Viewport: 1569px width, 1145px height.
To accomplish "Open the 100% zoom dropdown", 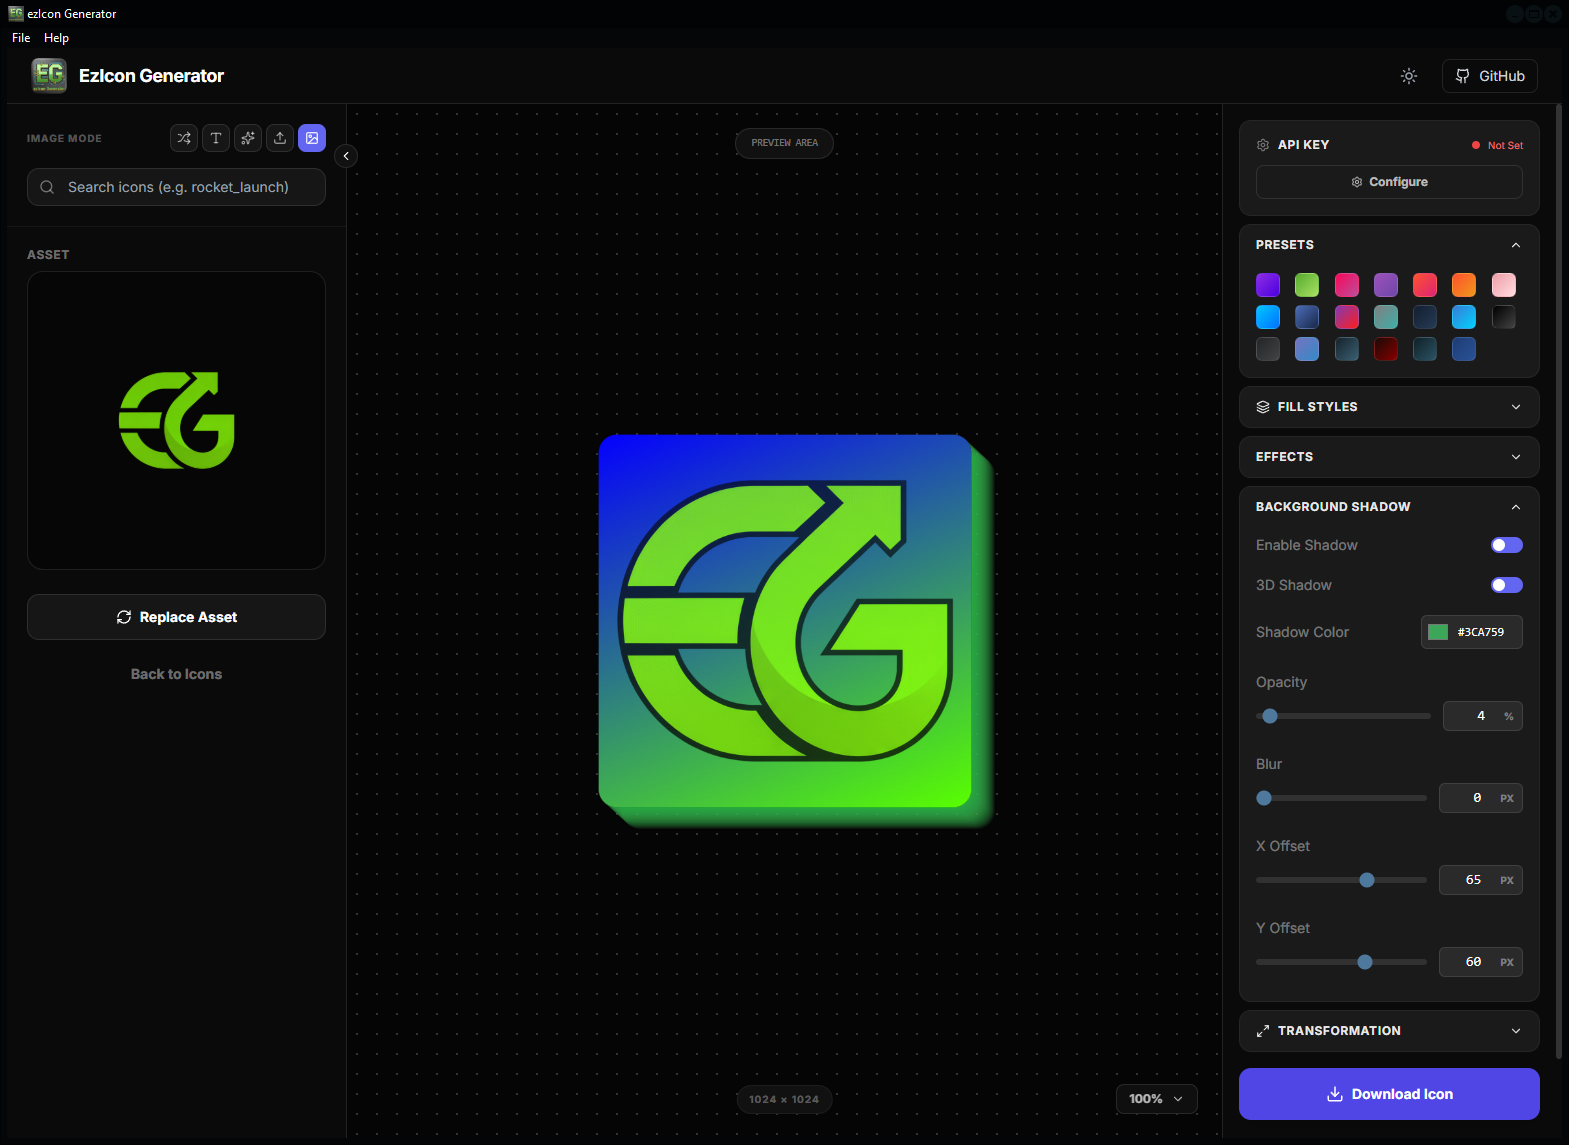I will click(1156, 1099).
